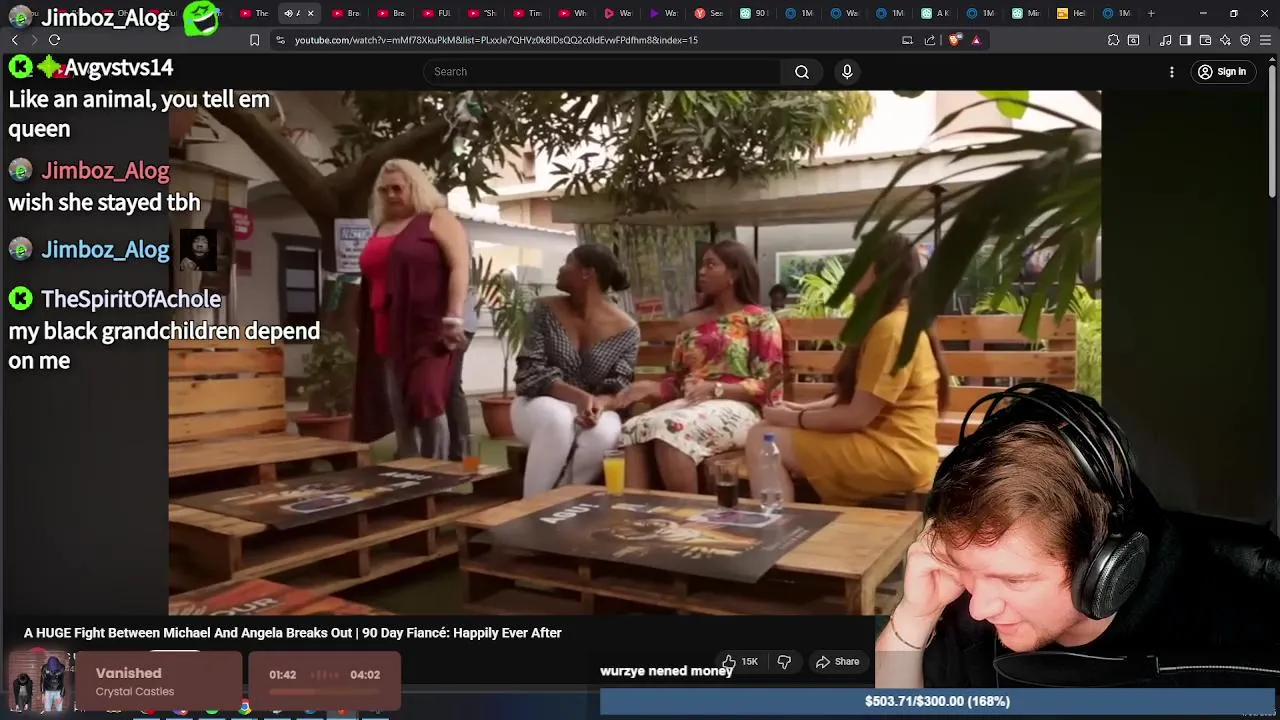Click the $503.71/$300.00 donation goal bar
1280x720 pixels.
coord(937,701)
